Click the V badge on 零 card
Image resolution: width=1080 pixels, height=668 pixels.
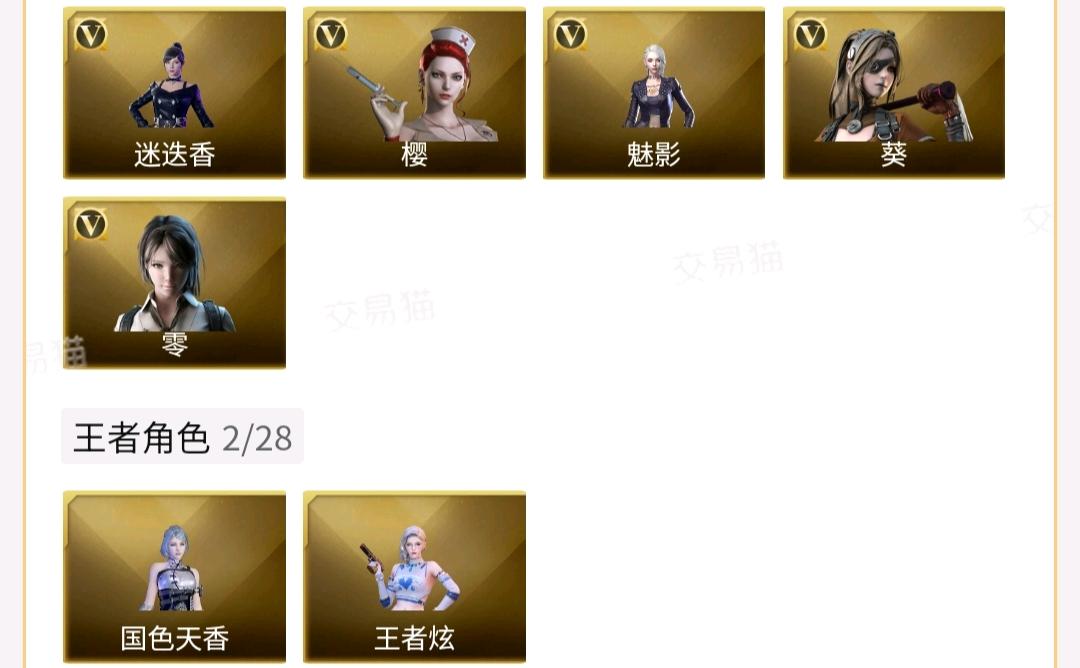coord(91,224)
